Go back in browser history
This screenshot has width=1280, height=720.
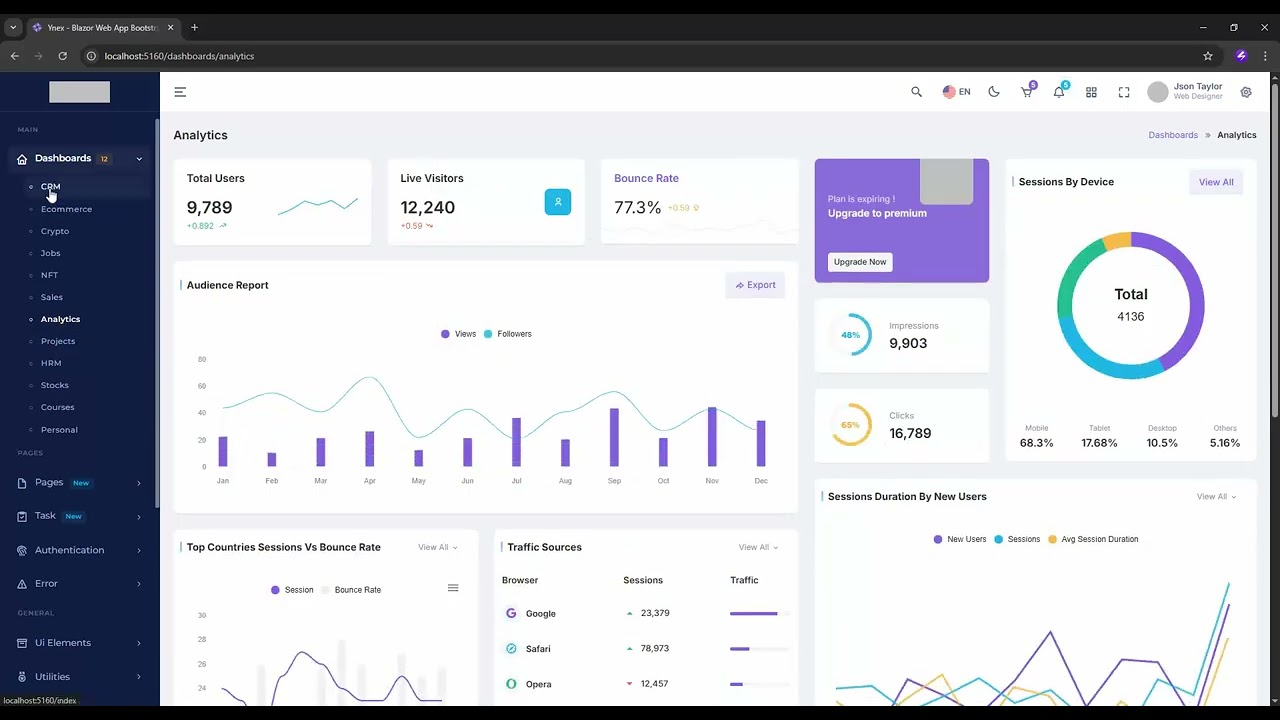click(15, 56)
